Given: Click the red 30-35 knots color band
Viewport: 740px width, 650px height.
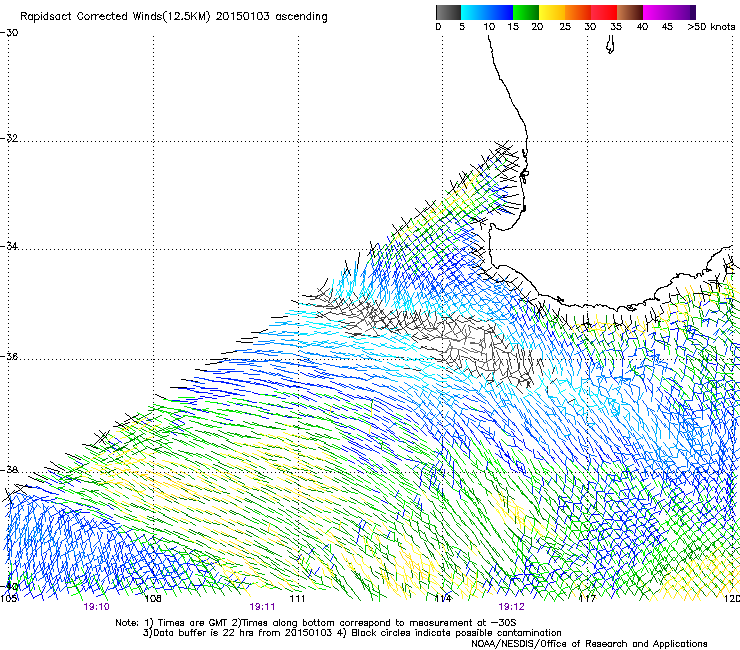Looking at the screenshot, I should coord(604,12).
